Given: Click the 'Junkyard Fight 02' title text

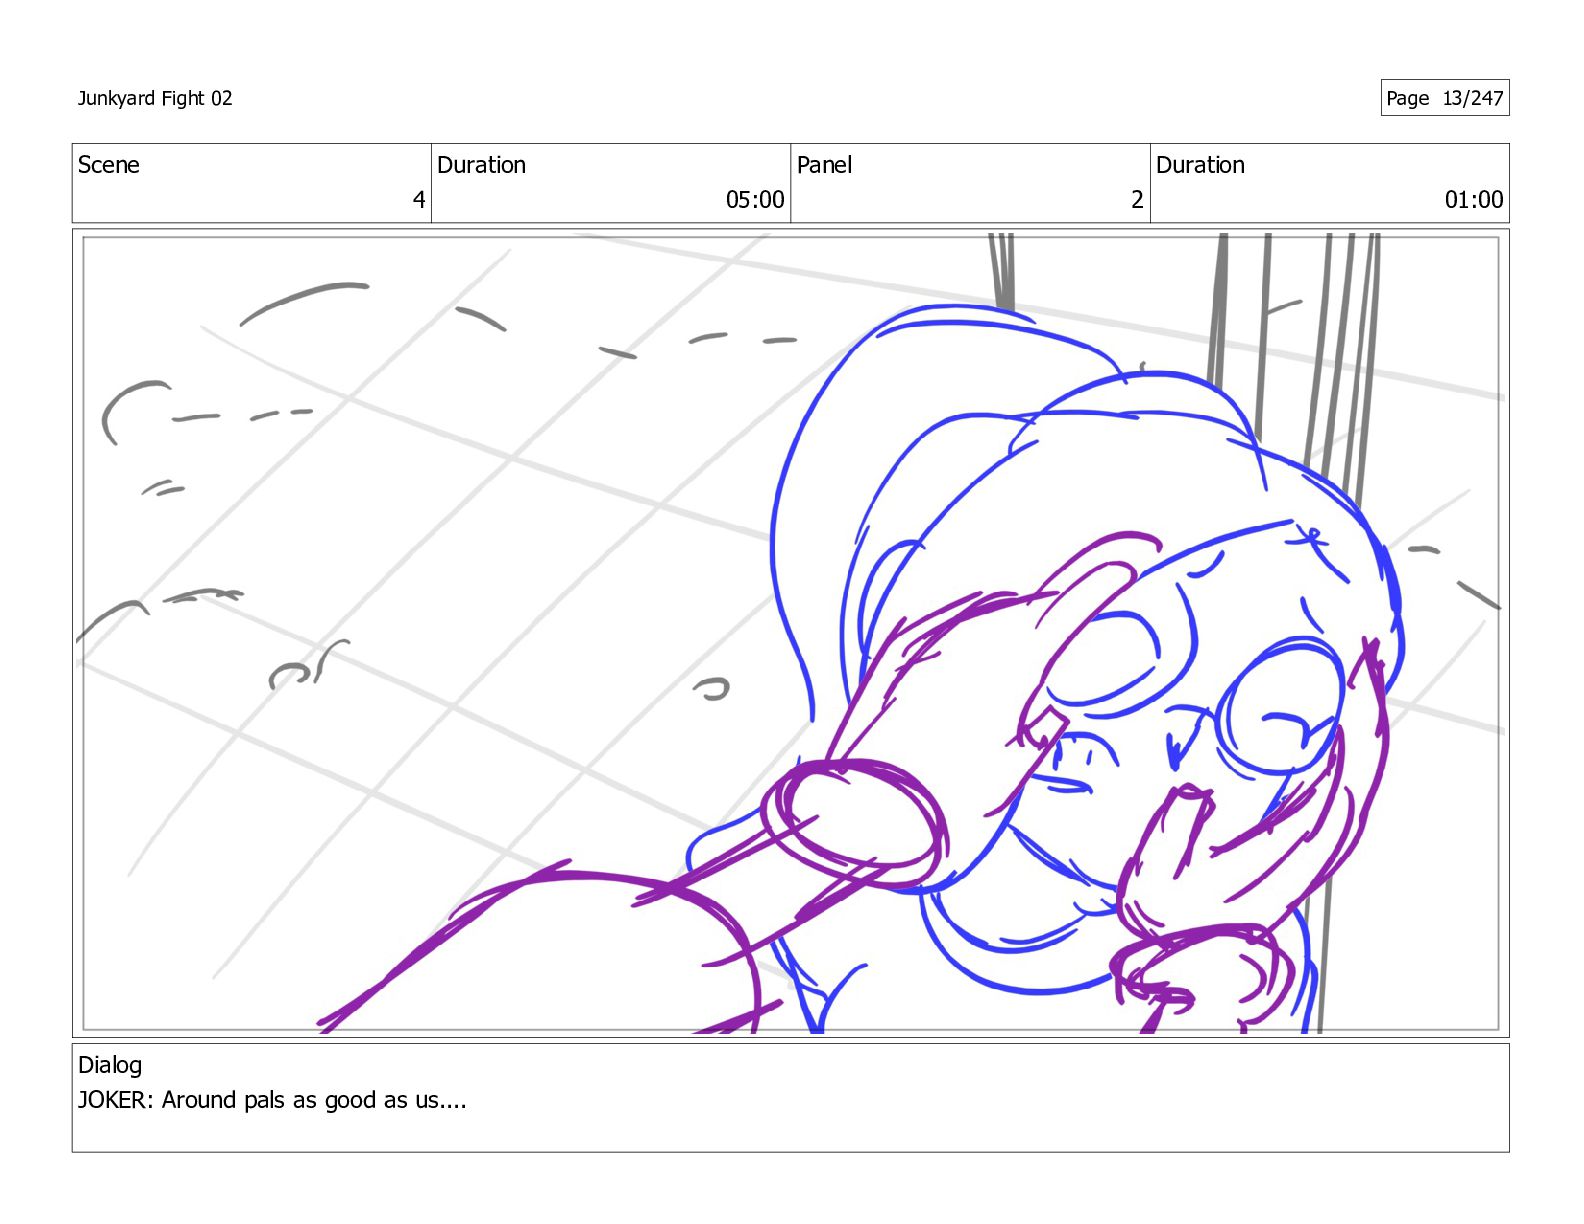Looking at the screenshot, I should [155, 98].
